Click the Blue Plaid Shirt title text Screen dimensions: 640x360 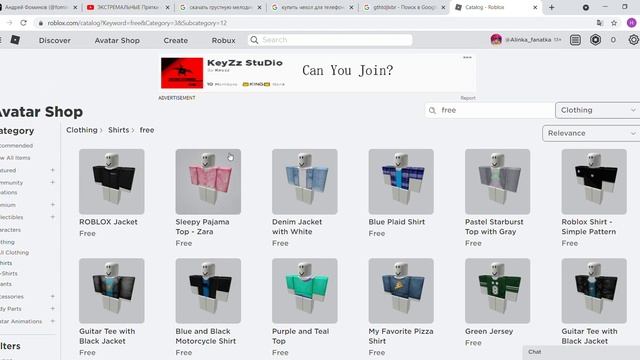(x=397, y=222)
